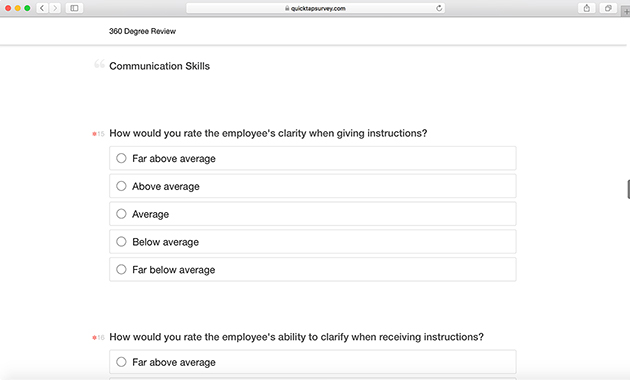Viewport: 630px width, 380px height.
Task: Click the Safari forward arrow
Action: 55,8
